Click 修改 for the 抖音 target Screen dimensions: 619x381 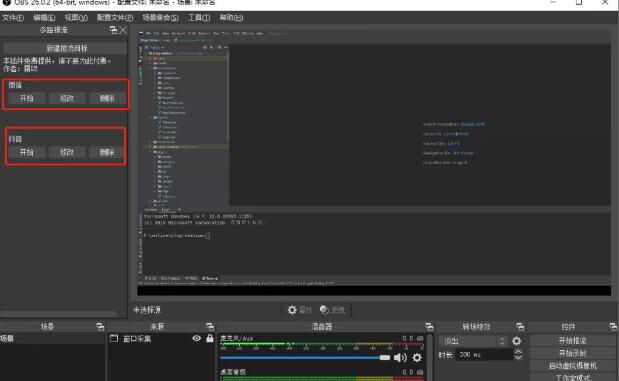pos(67,152)
